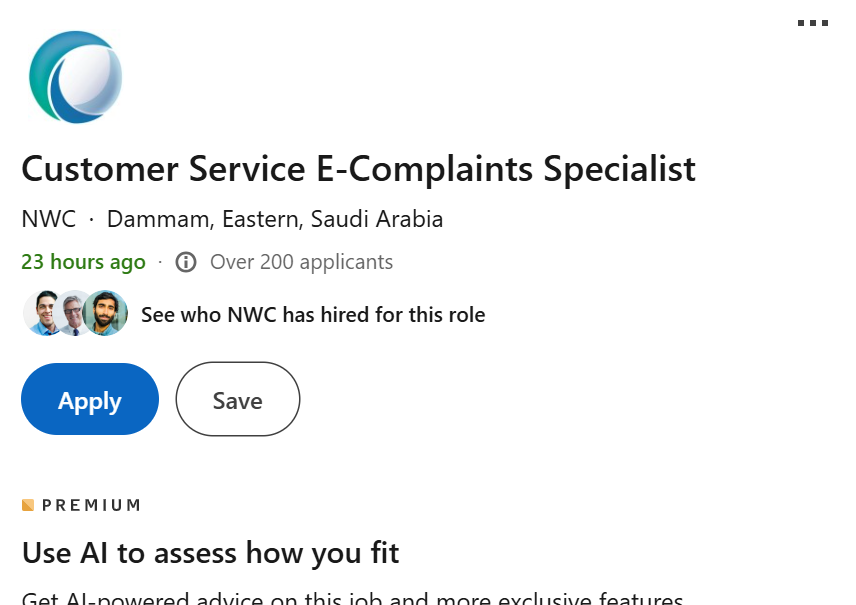Image resolution: width=856 pixels, height=605 pixels.
Task: Open the three-dot more options menu
Action: [x=813, y=23]
